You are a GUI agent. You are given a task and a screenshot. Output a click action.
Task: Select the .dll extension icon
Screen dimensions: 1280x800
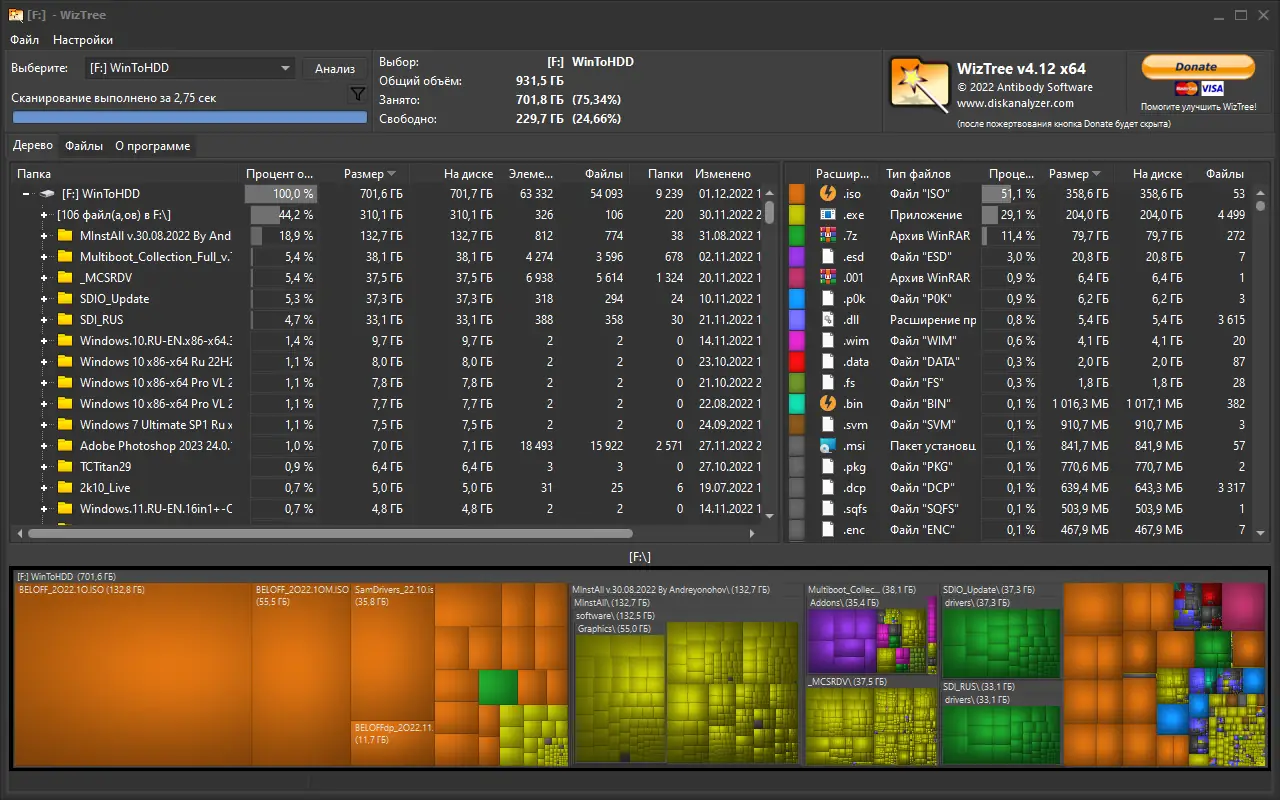point(827,320)
